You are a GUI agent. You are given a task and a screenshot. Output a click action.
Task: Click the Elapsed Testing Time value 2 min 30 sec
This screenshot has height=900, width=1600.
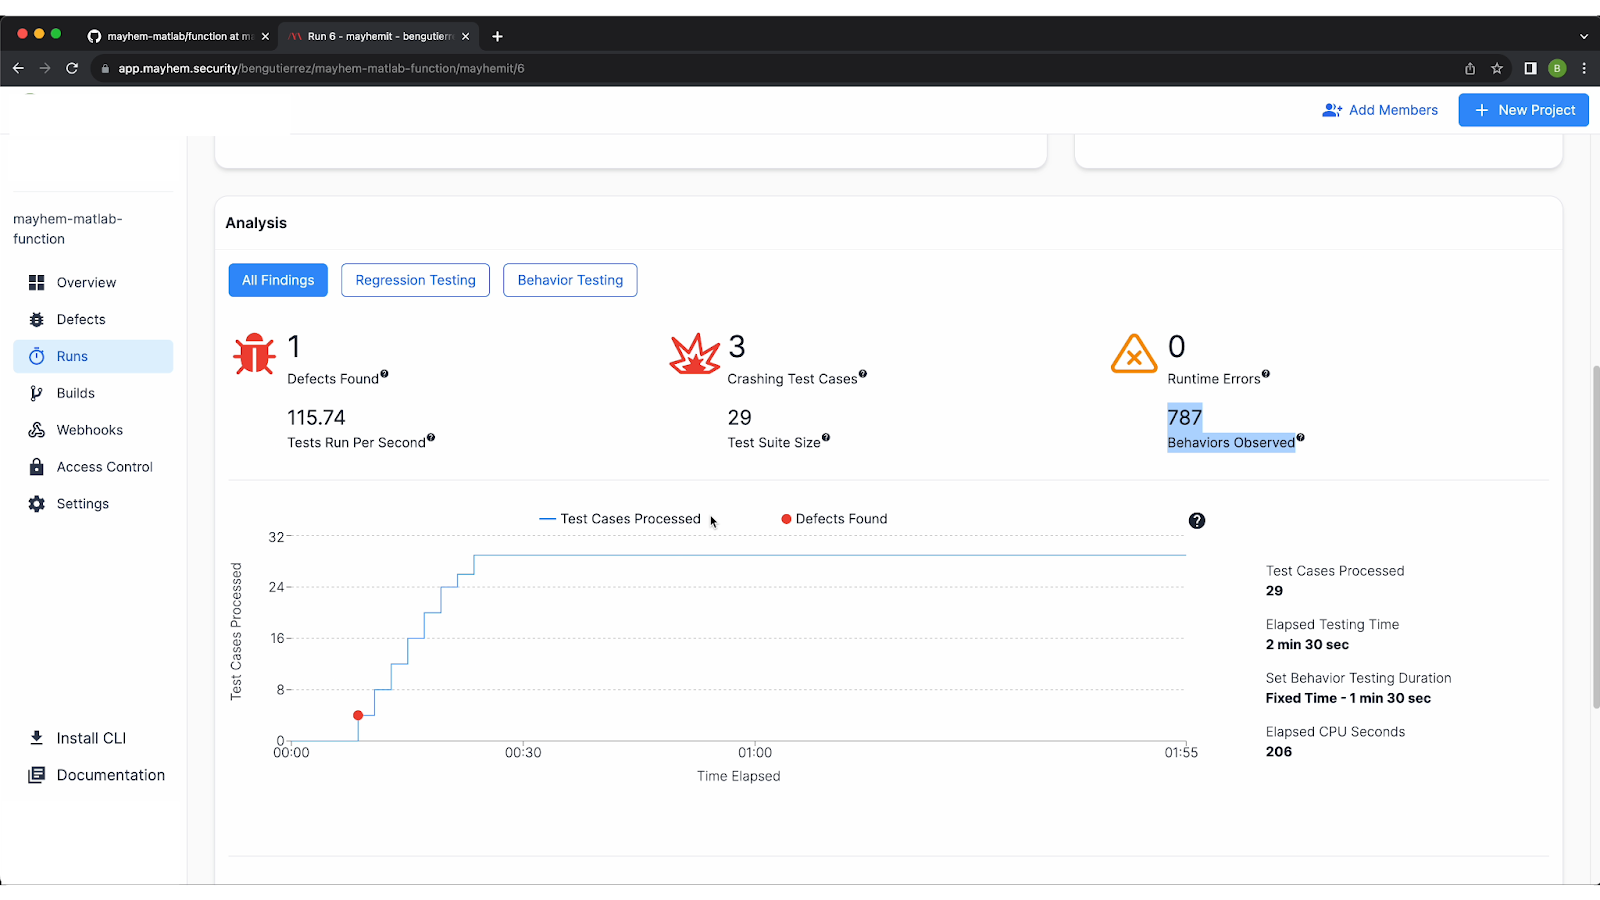click(1307, 645)
